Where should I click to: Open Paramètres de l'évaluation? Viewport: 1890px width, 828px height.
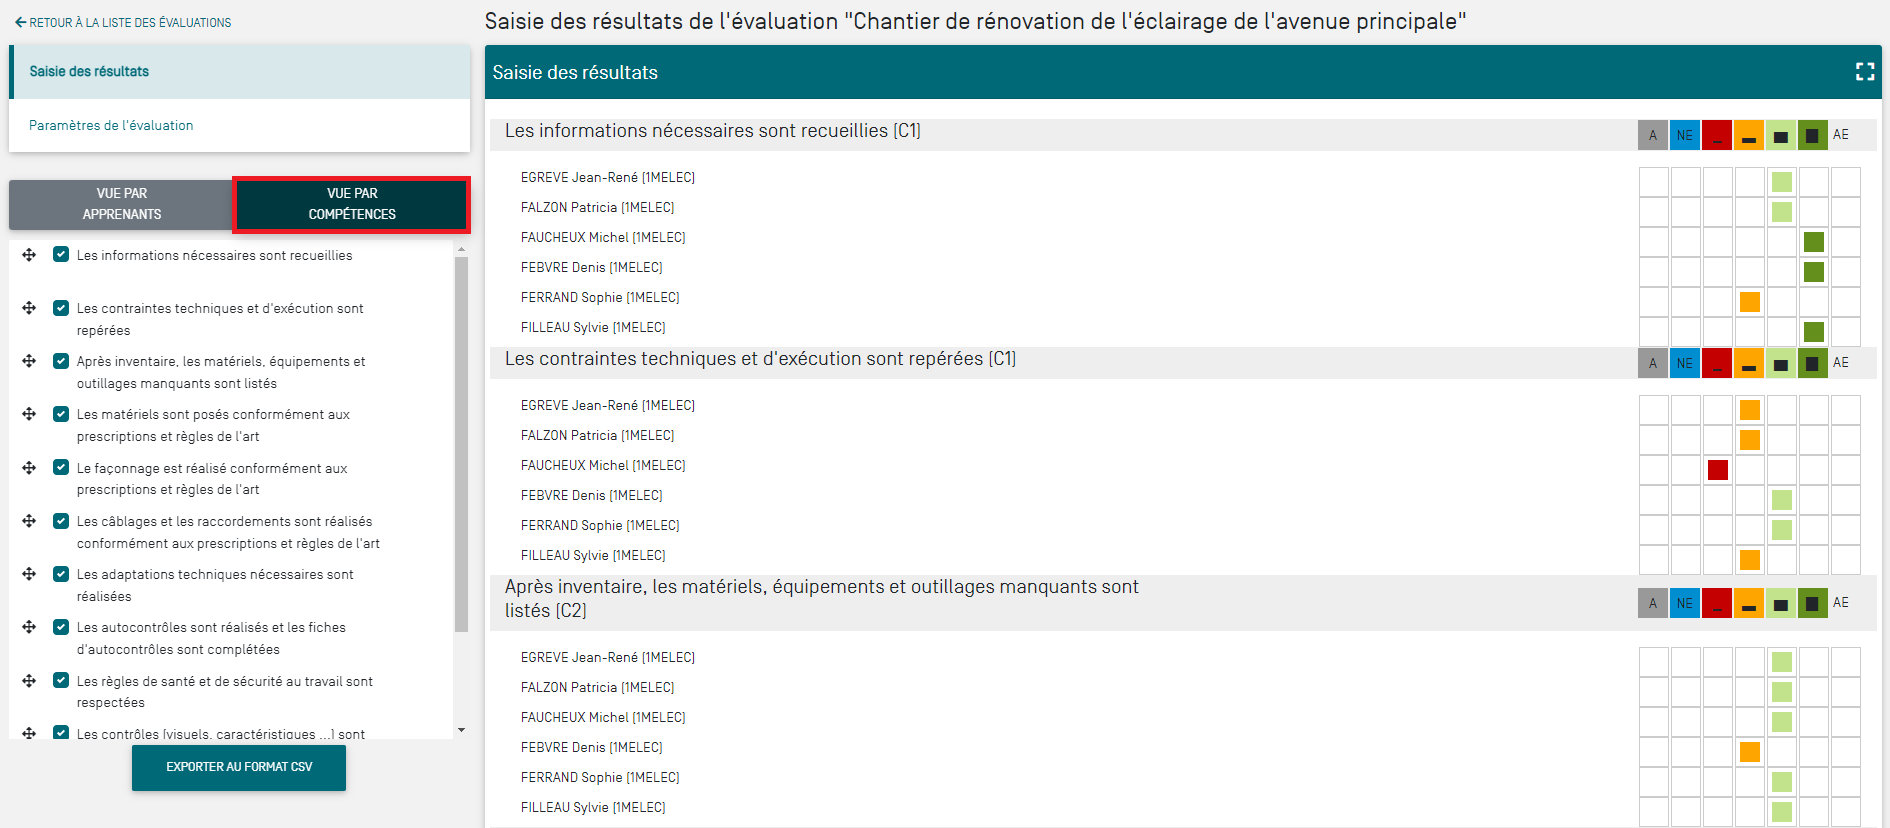[111, 125]
